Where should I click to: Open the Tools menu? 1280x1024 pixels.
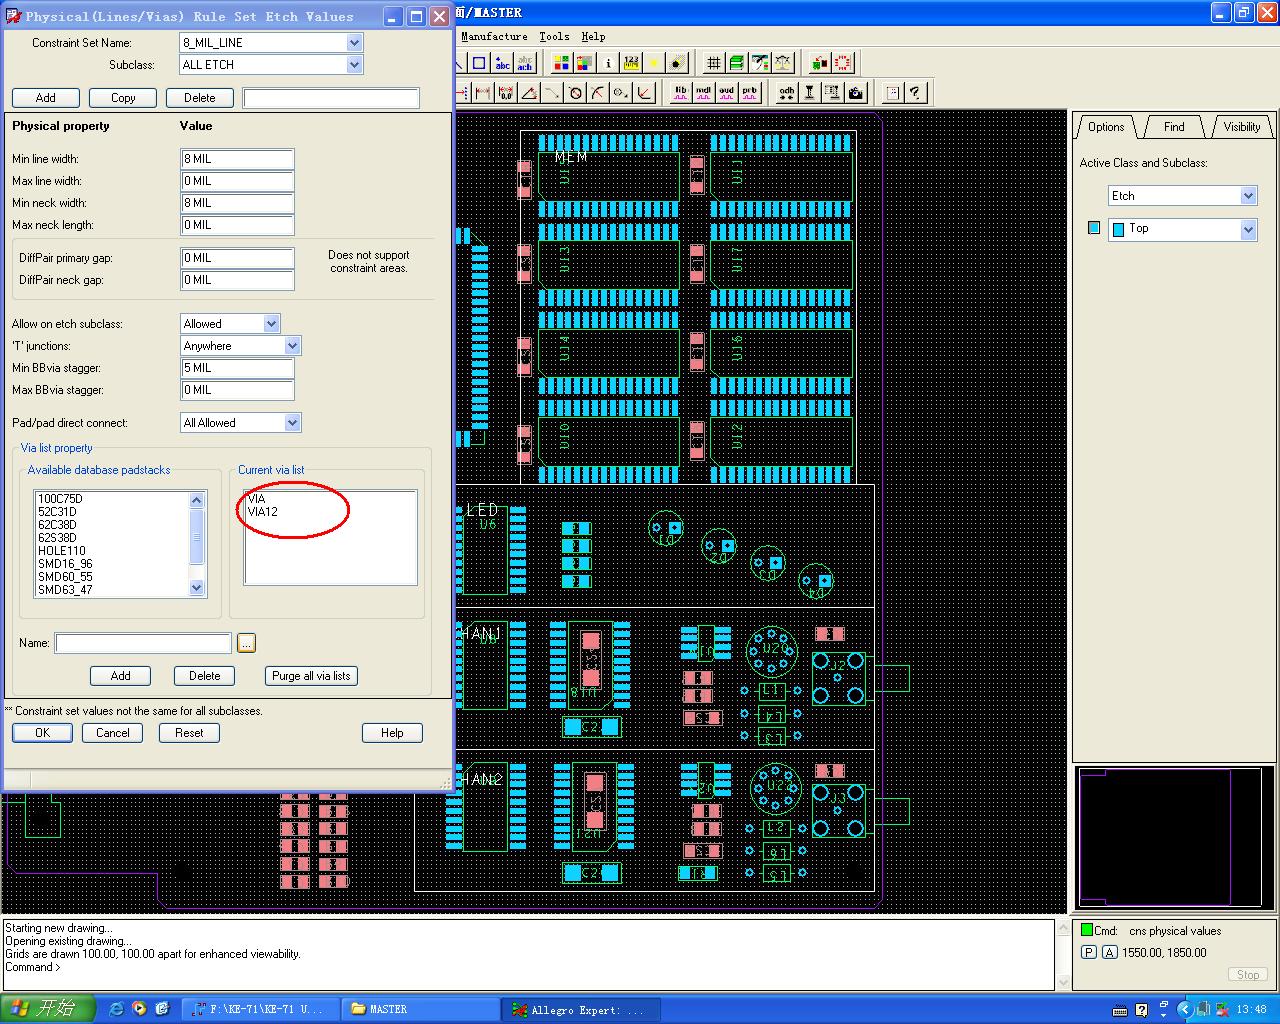click(x=554, y=36)
